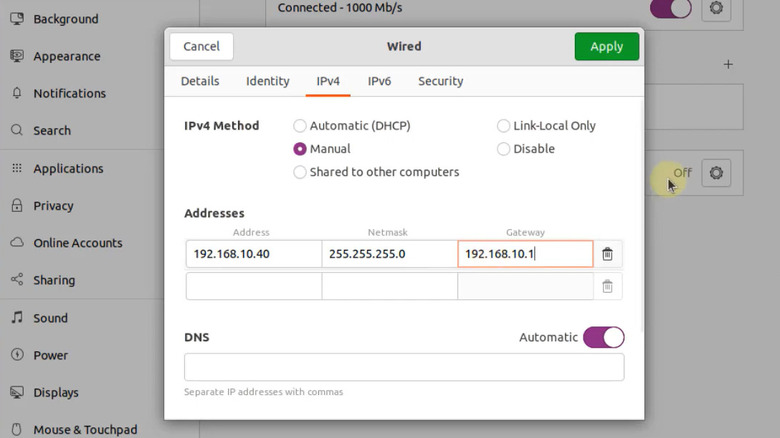Switch to the IPv6 tab

point(379,81)
